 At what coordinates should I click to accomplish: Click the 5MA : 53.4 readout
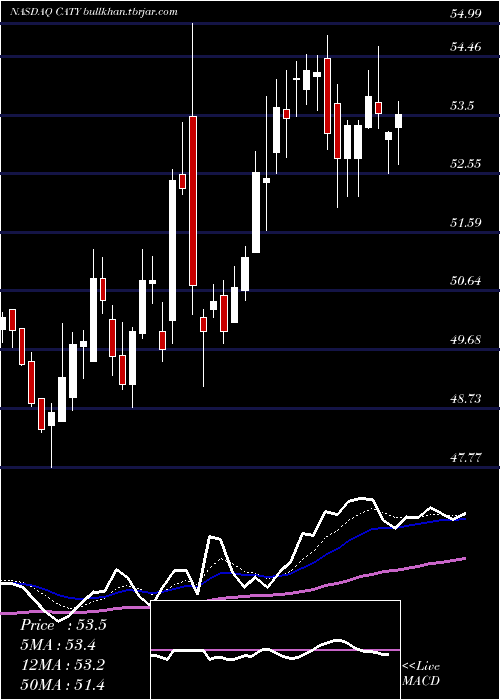58,645
